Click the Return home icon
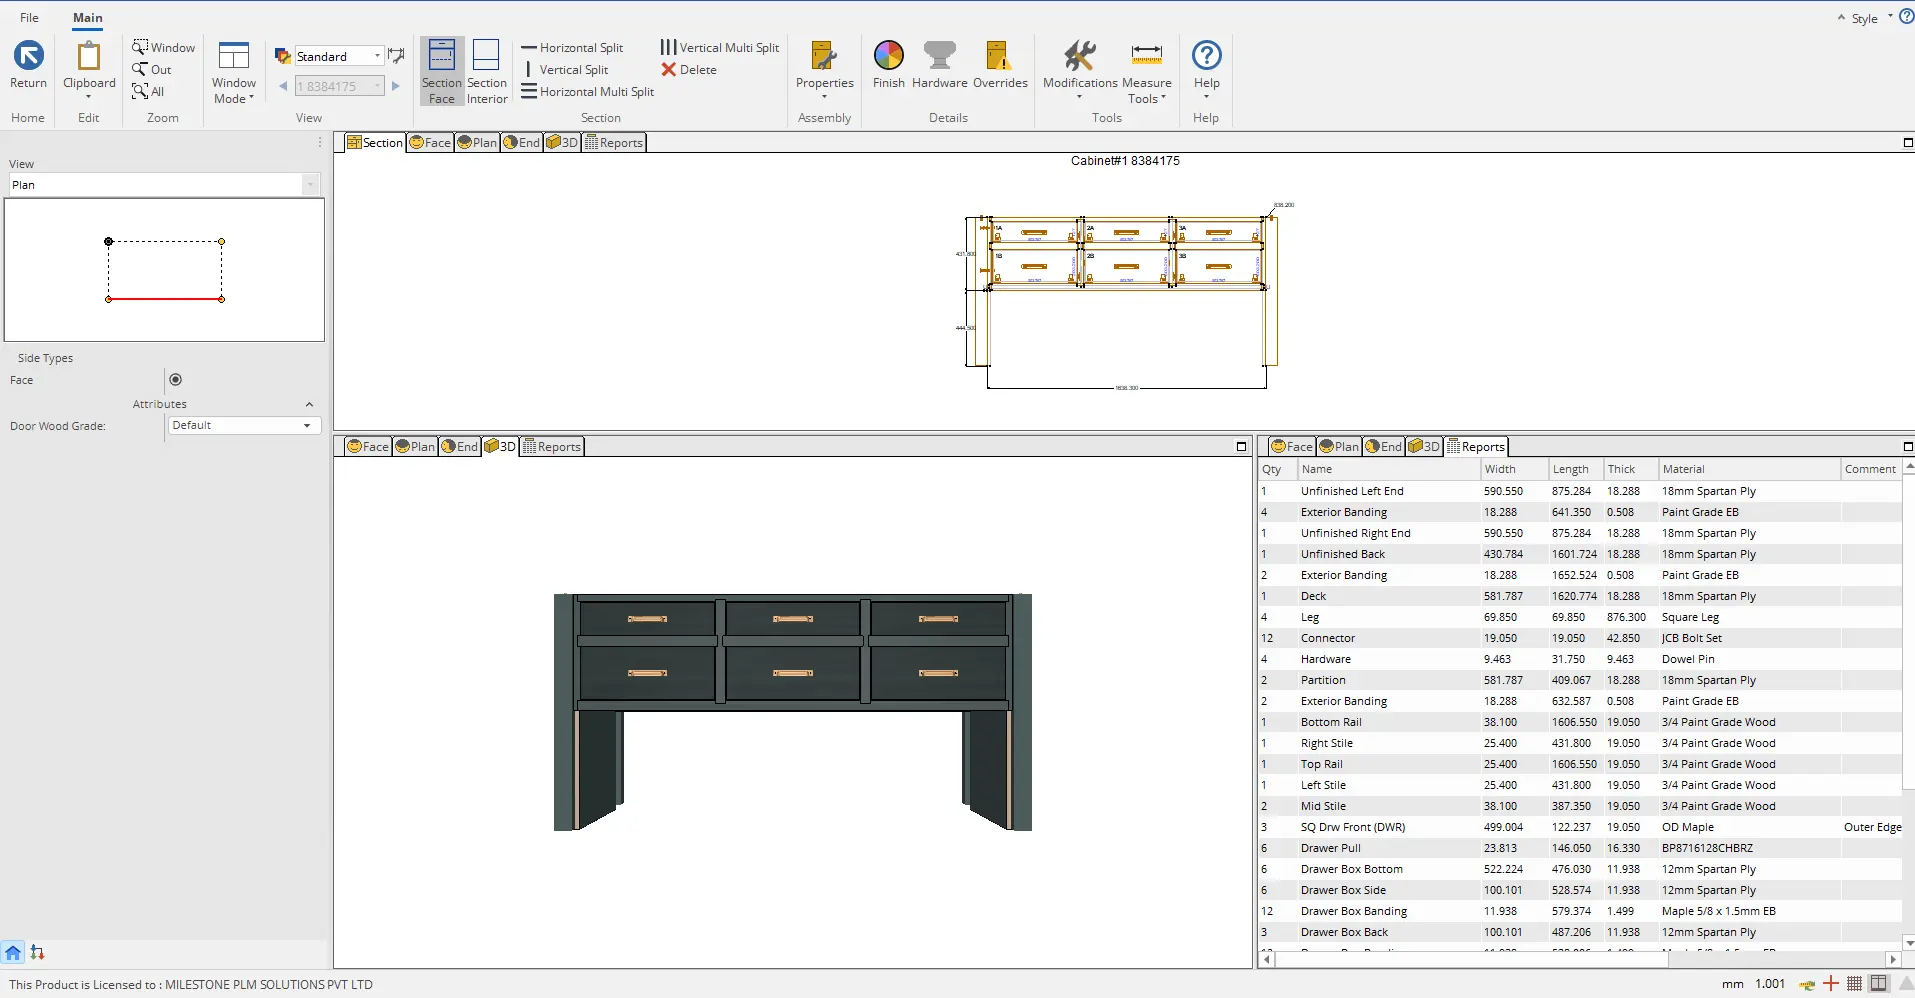The height and width of the screenshot is (998, 1915). click(28, 66)
